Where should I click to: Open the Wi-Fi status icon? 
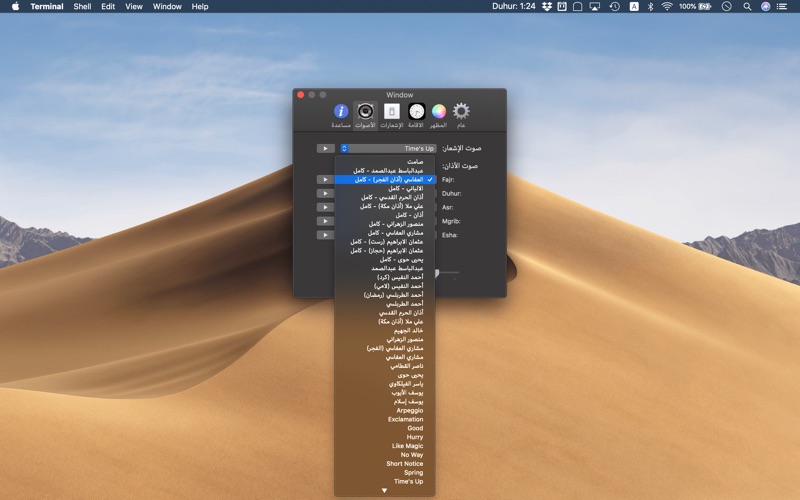667,7
